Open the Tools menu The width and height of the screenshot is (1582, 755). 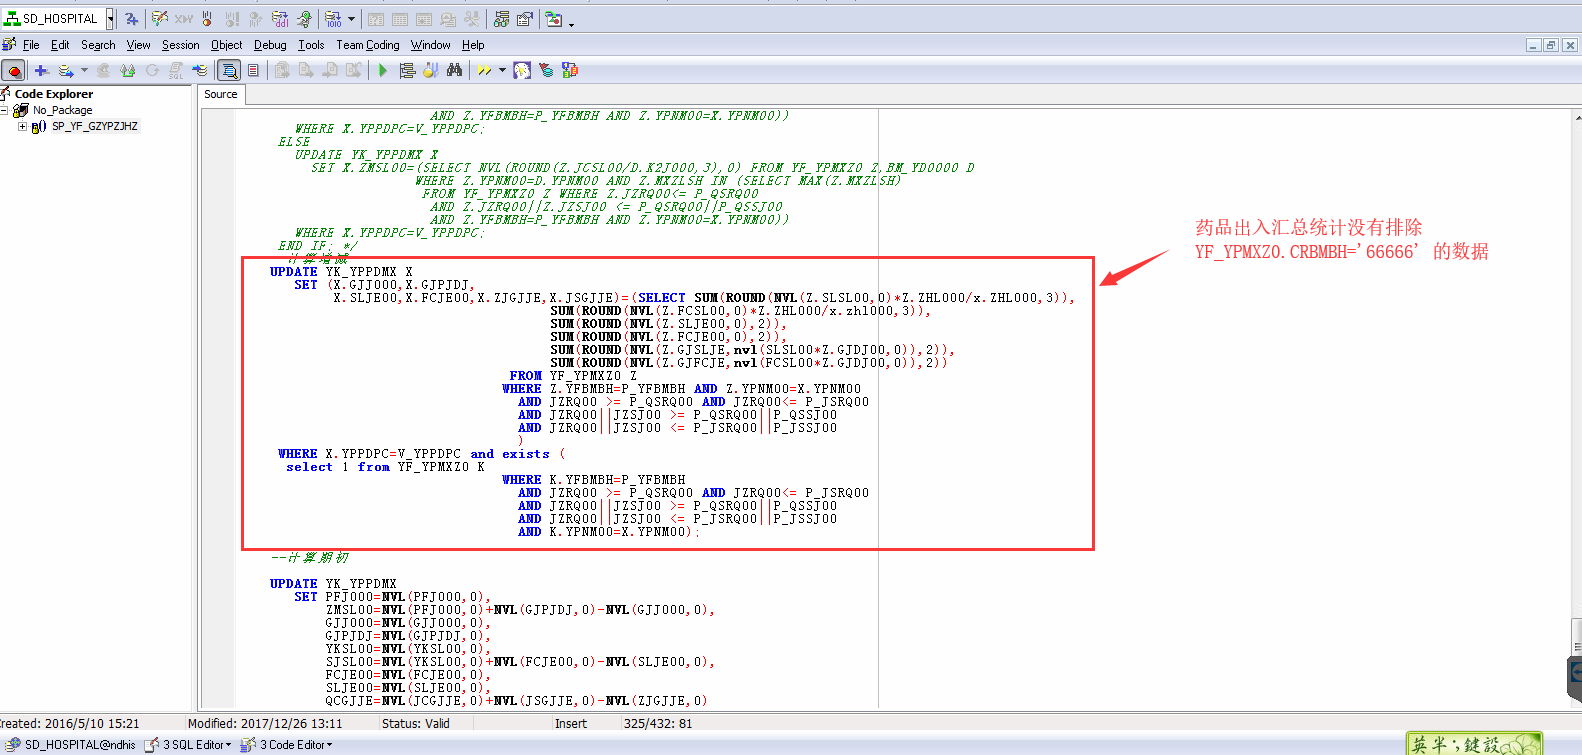point(311,45)
